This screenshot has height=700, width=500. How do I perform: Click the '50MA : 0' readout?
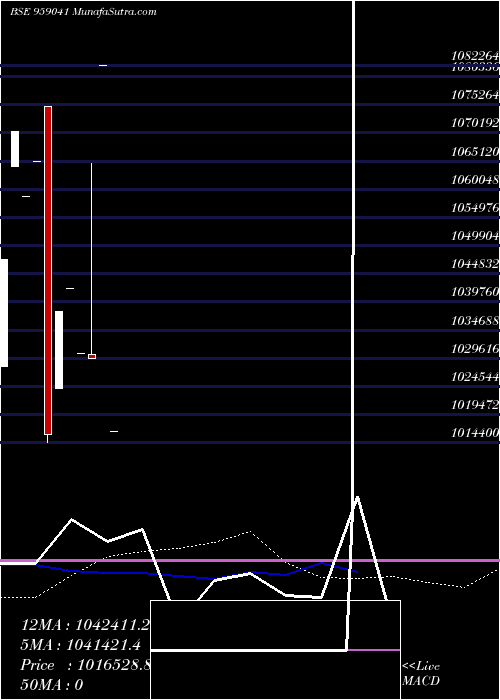52,685
